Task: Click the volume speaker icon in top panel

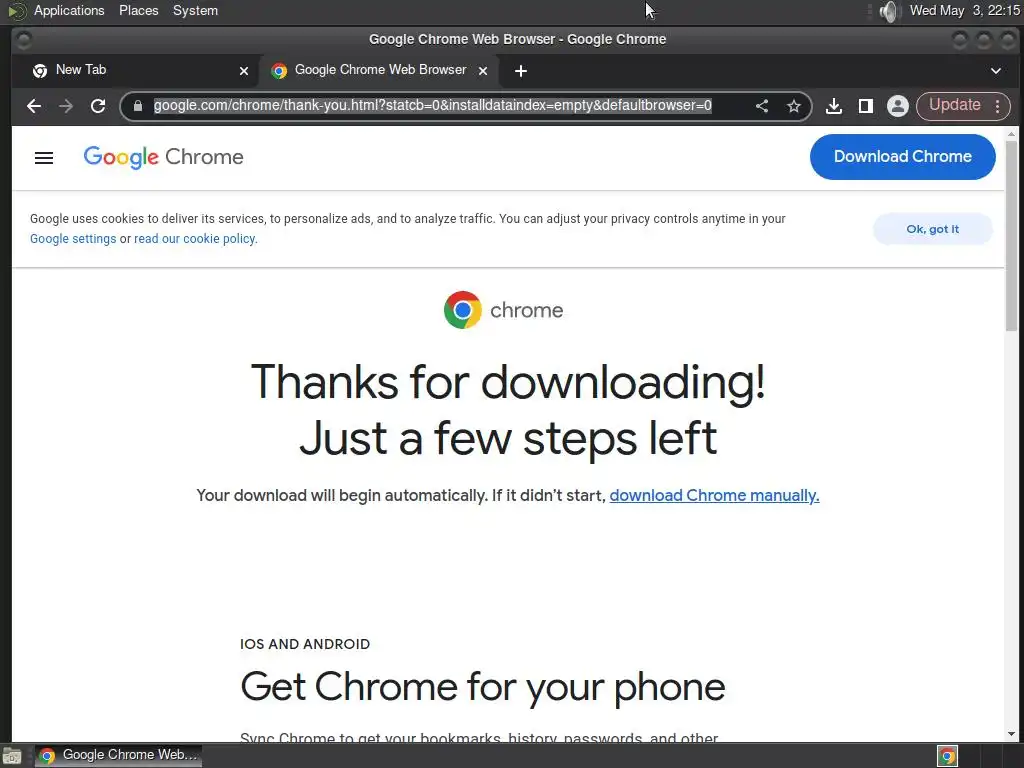Action: tap(888, 11)
